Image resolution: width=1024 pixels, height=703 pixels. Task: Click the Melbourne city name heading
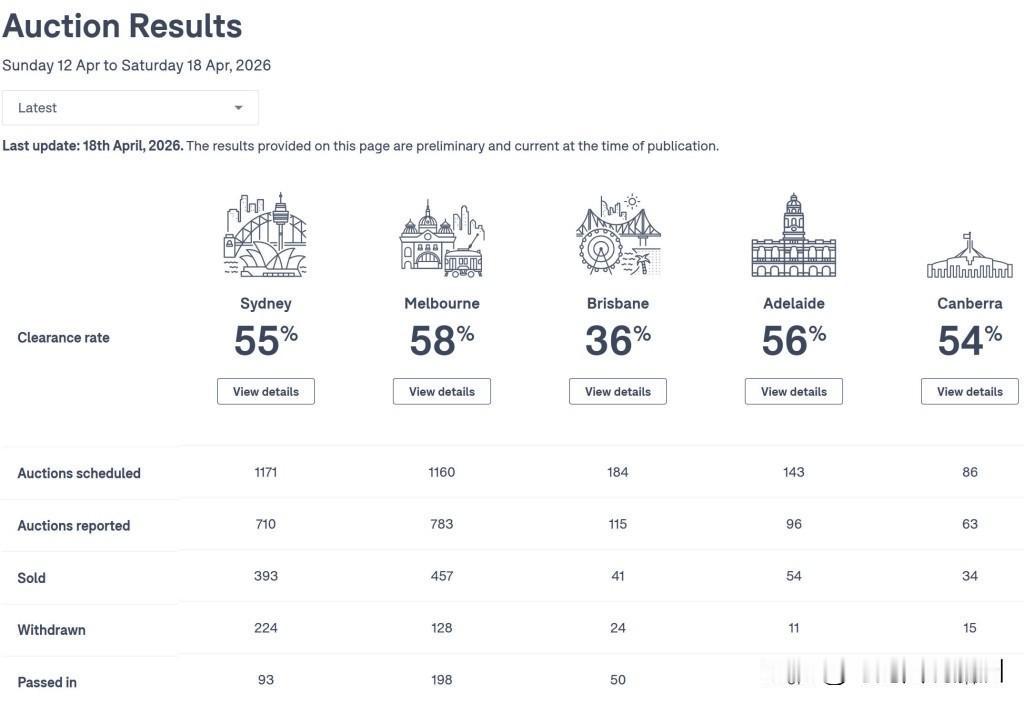[442, 303]
